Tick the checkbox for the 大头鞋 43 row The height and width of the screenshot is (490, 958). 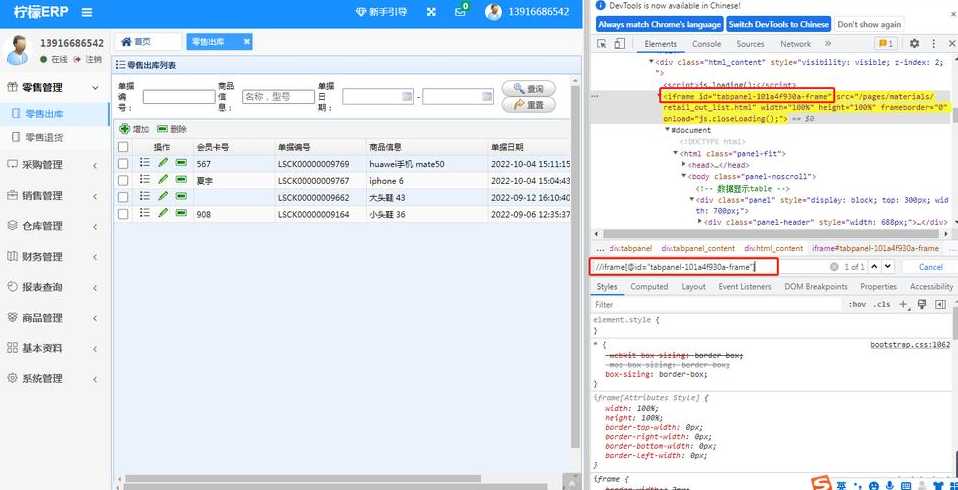(x=123, y=197)
